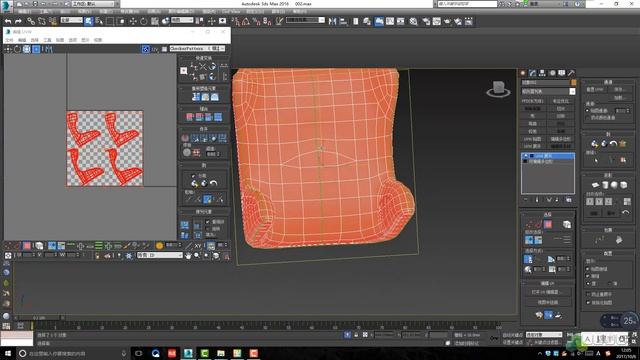
Task: Open the Utilities hammer tab
Action: point(571,73)
